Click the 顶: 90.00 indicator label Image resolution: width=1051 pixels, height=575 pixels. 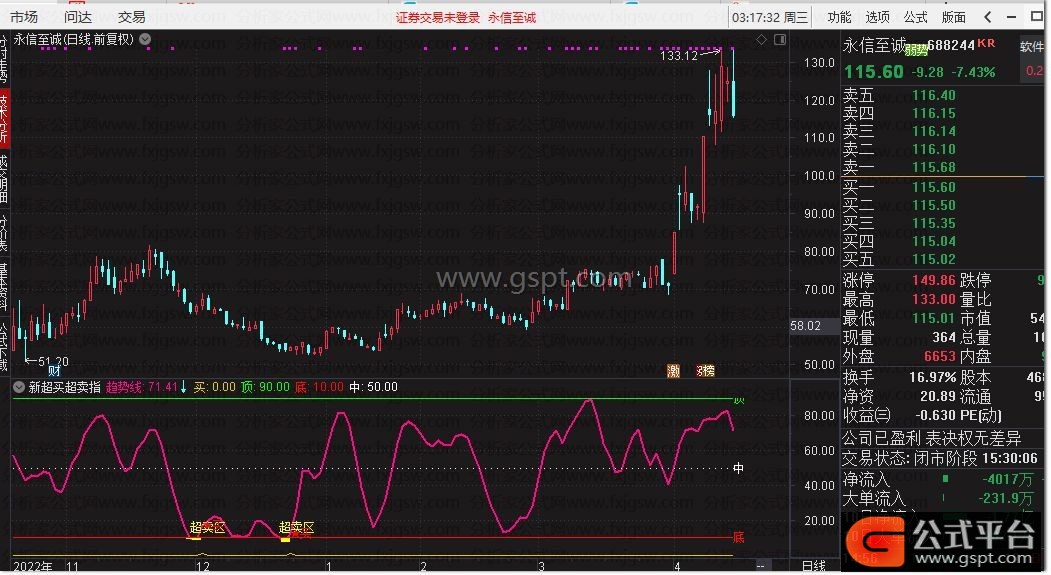(265, 387)
